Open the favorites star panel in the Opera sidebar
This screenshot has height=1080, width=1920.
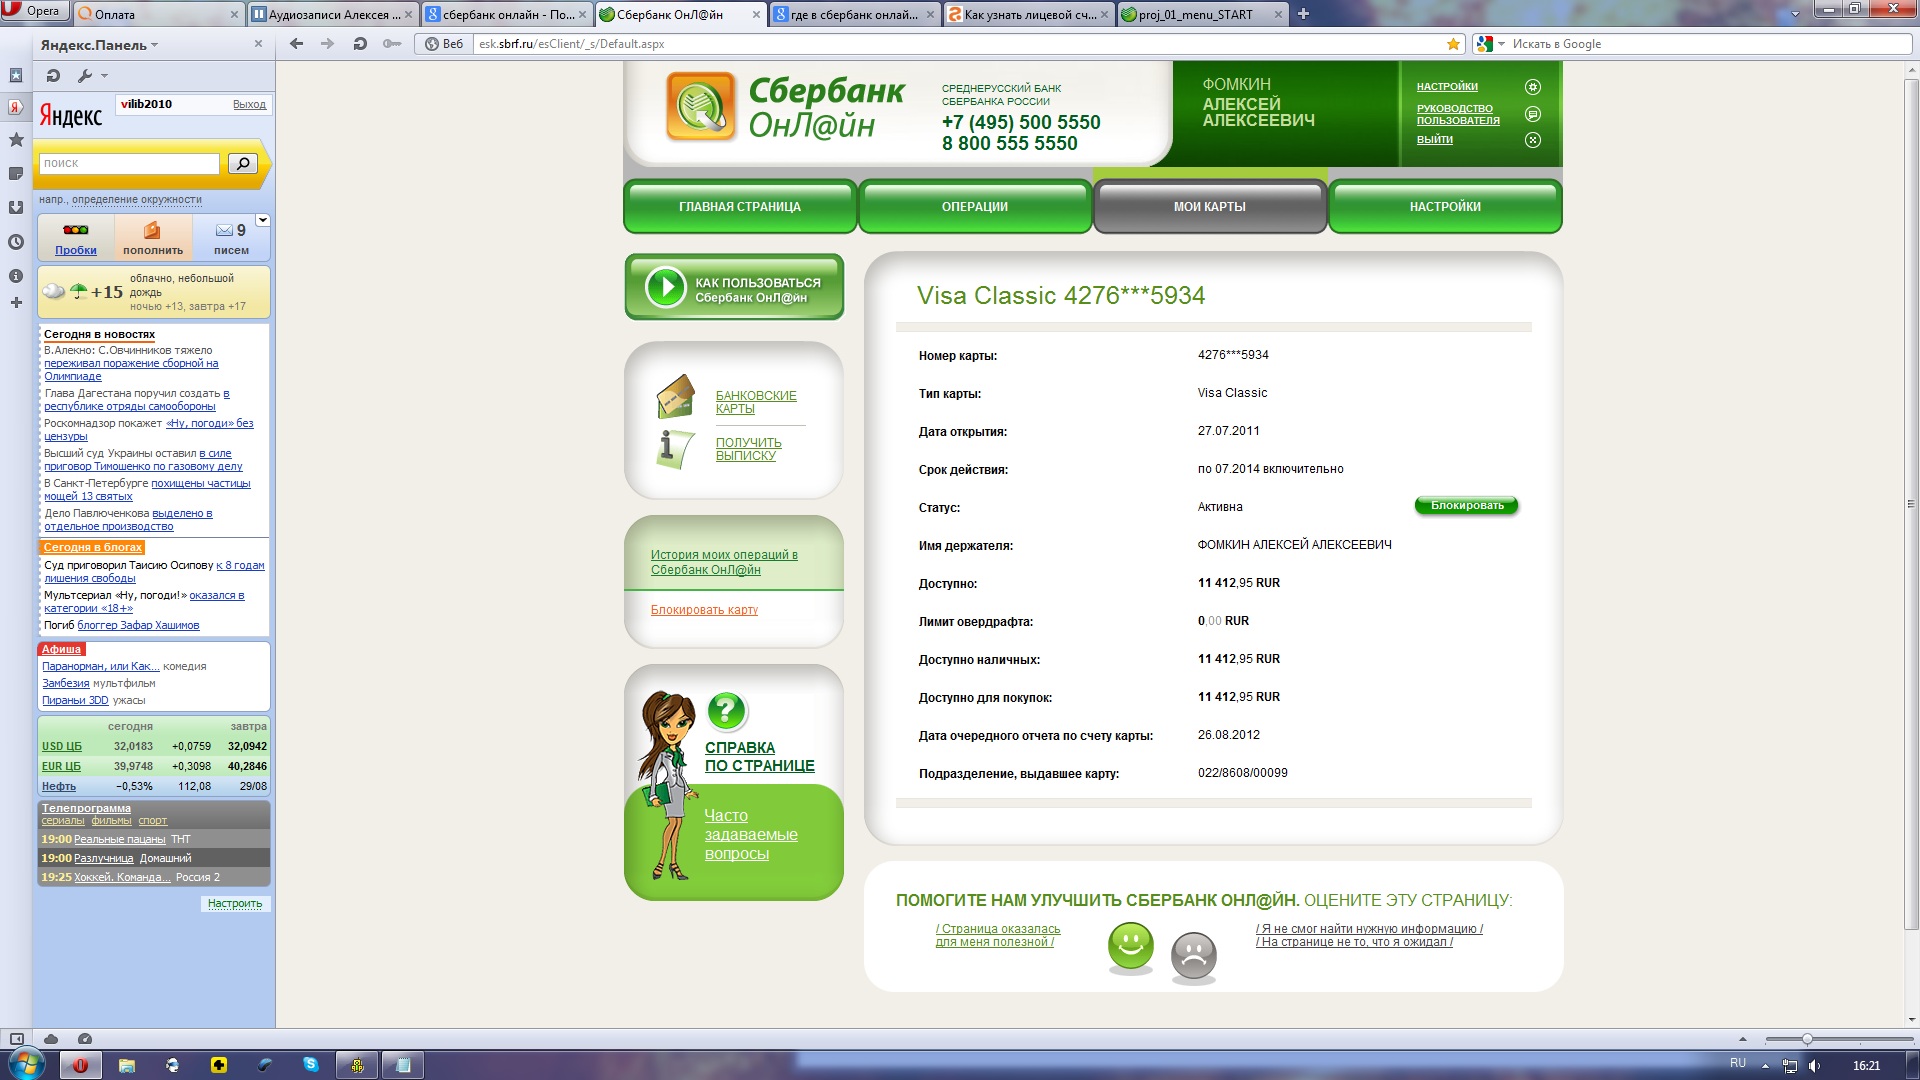pos(16,140)
